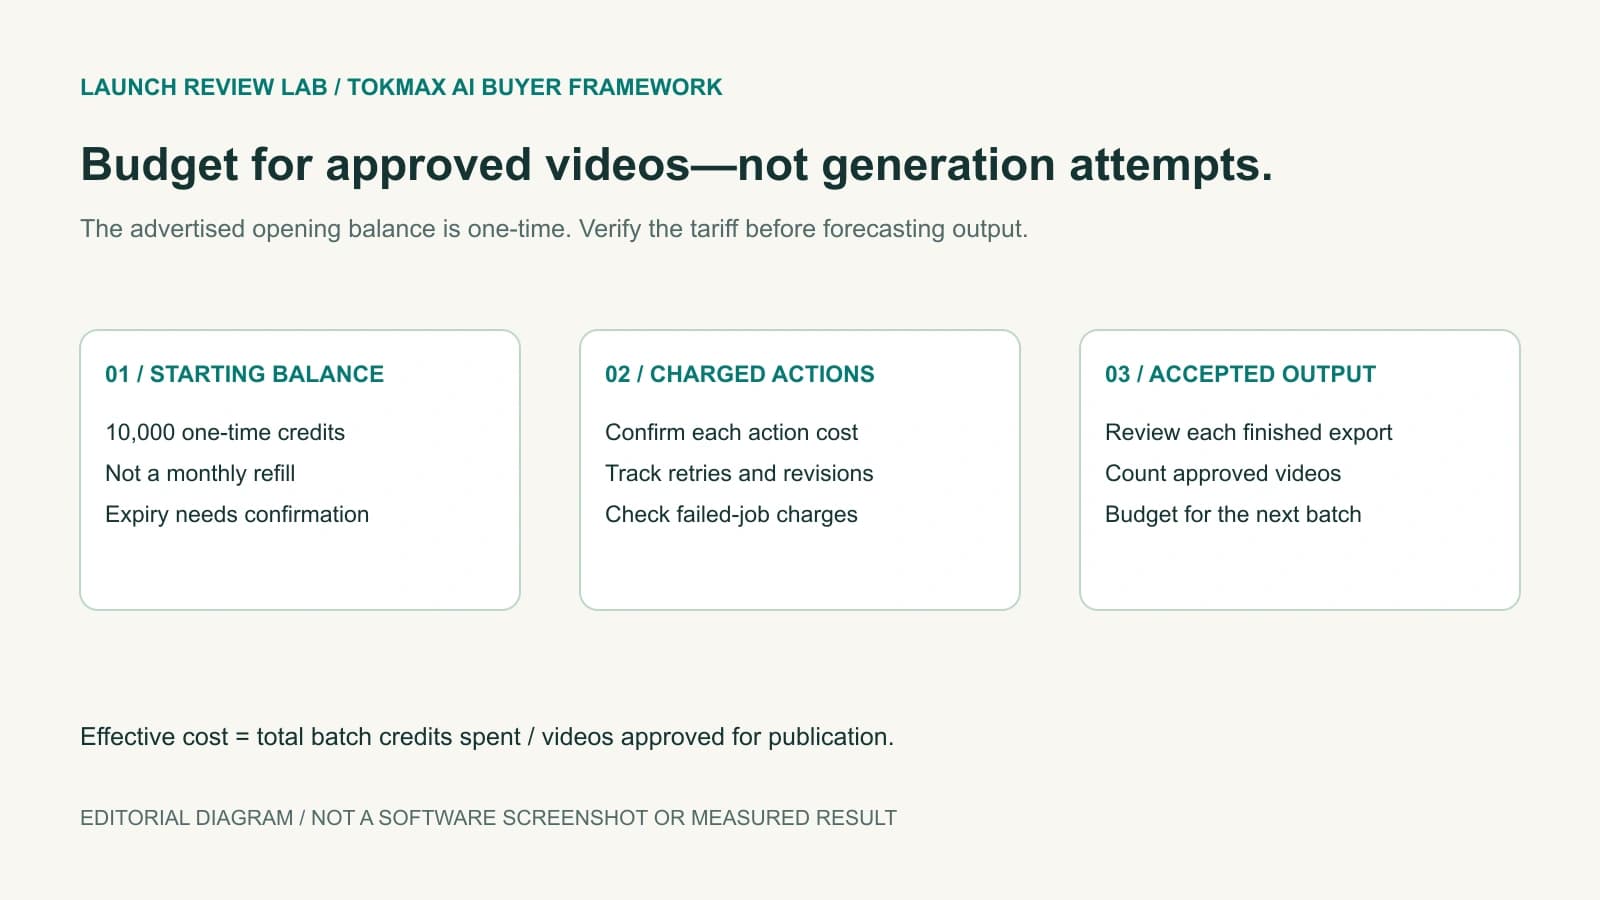Image resolution: width=1600 pixels, height=900 pixels.
Task: Click the '01 / STARTING BALANCE' card heading
Action: point(244,374)
